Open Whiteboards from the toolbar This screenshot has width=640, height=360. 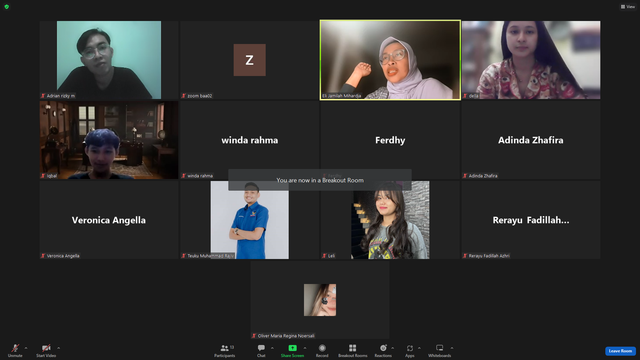click(440, 350)
